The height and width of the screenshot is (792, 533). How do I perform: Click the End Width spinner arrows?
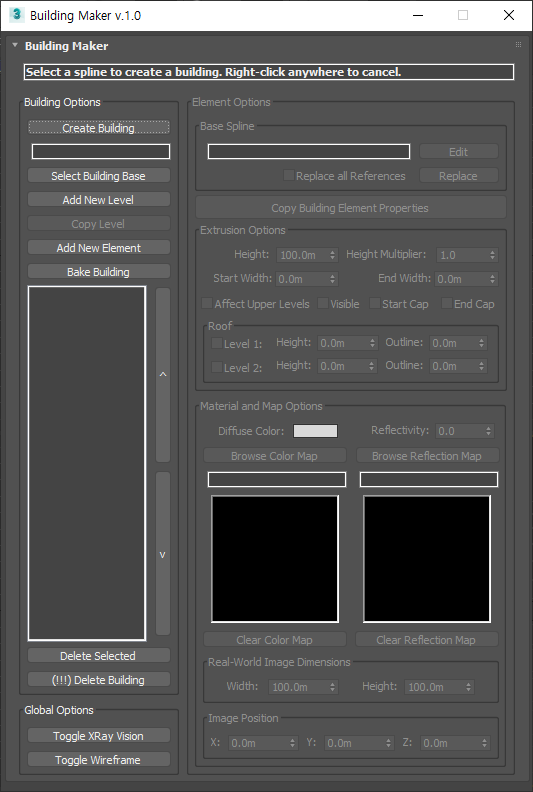coord(493,279)
